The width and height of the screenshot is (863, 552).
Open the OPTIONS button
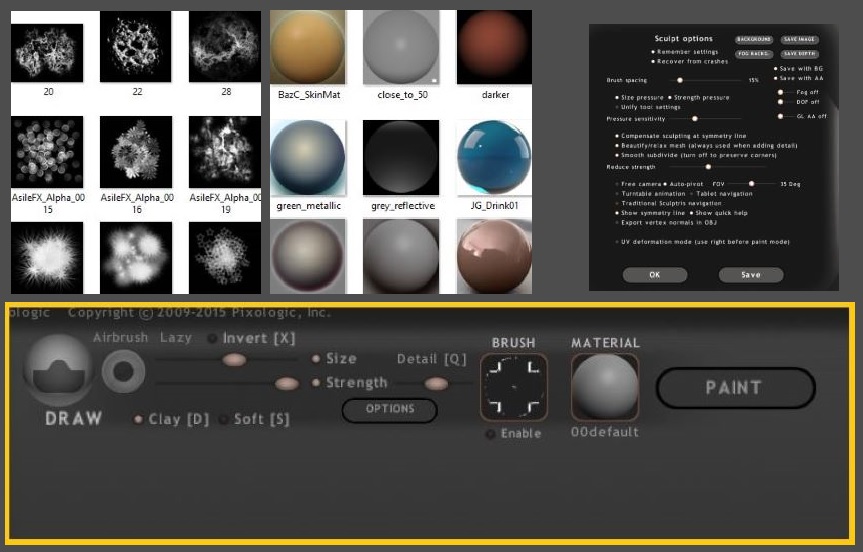(x=390, y=409)
